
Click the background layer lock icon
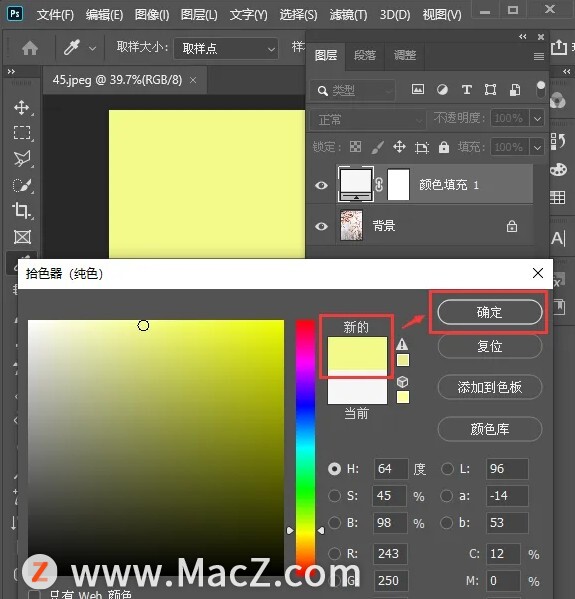pos(512,226)
